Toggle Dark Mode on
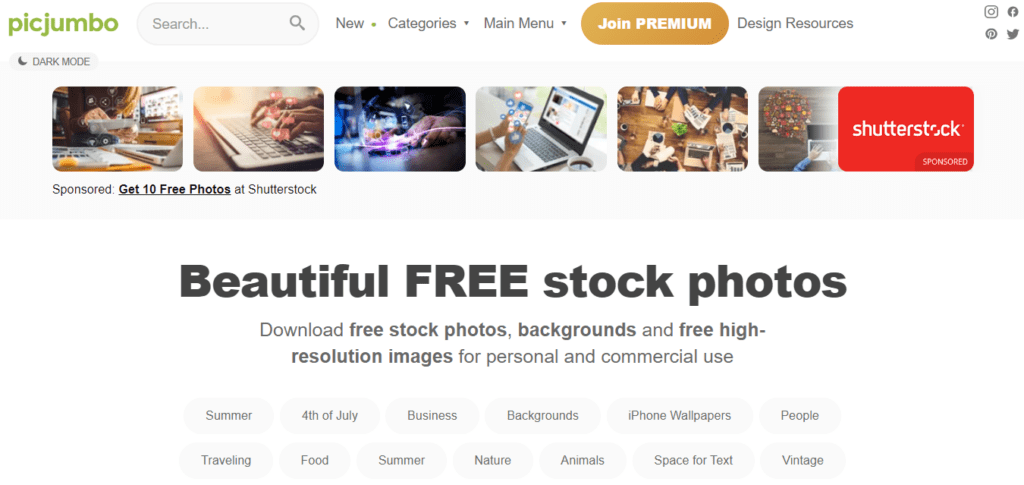 [x=54, y=61]
